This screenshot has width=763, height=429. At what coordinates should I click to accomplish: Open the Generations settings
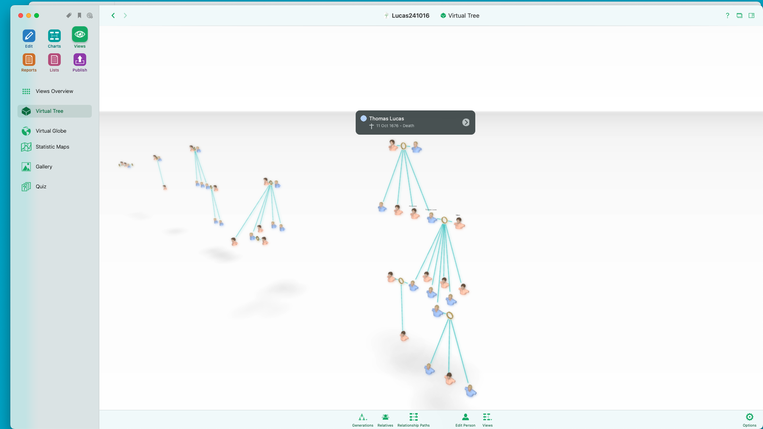(x=363, y=420)
